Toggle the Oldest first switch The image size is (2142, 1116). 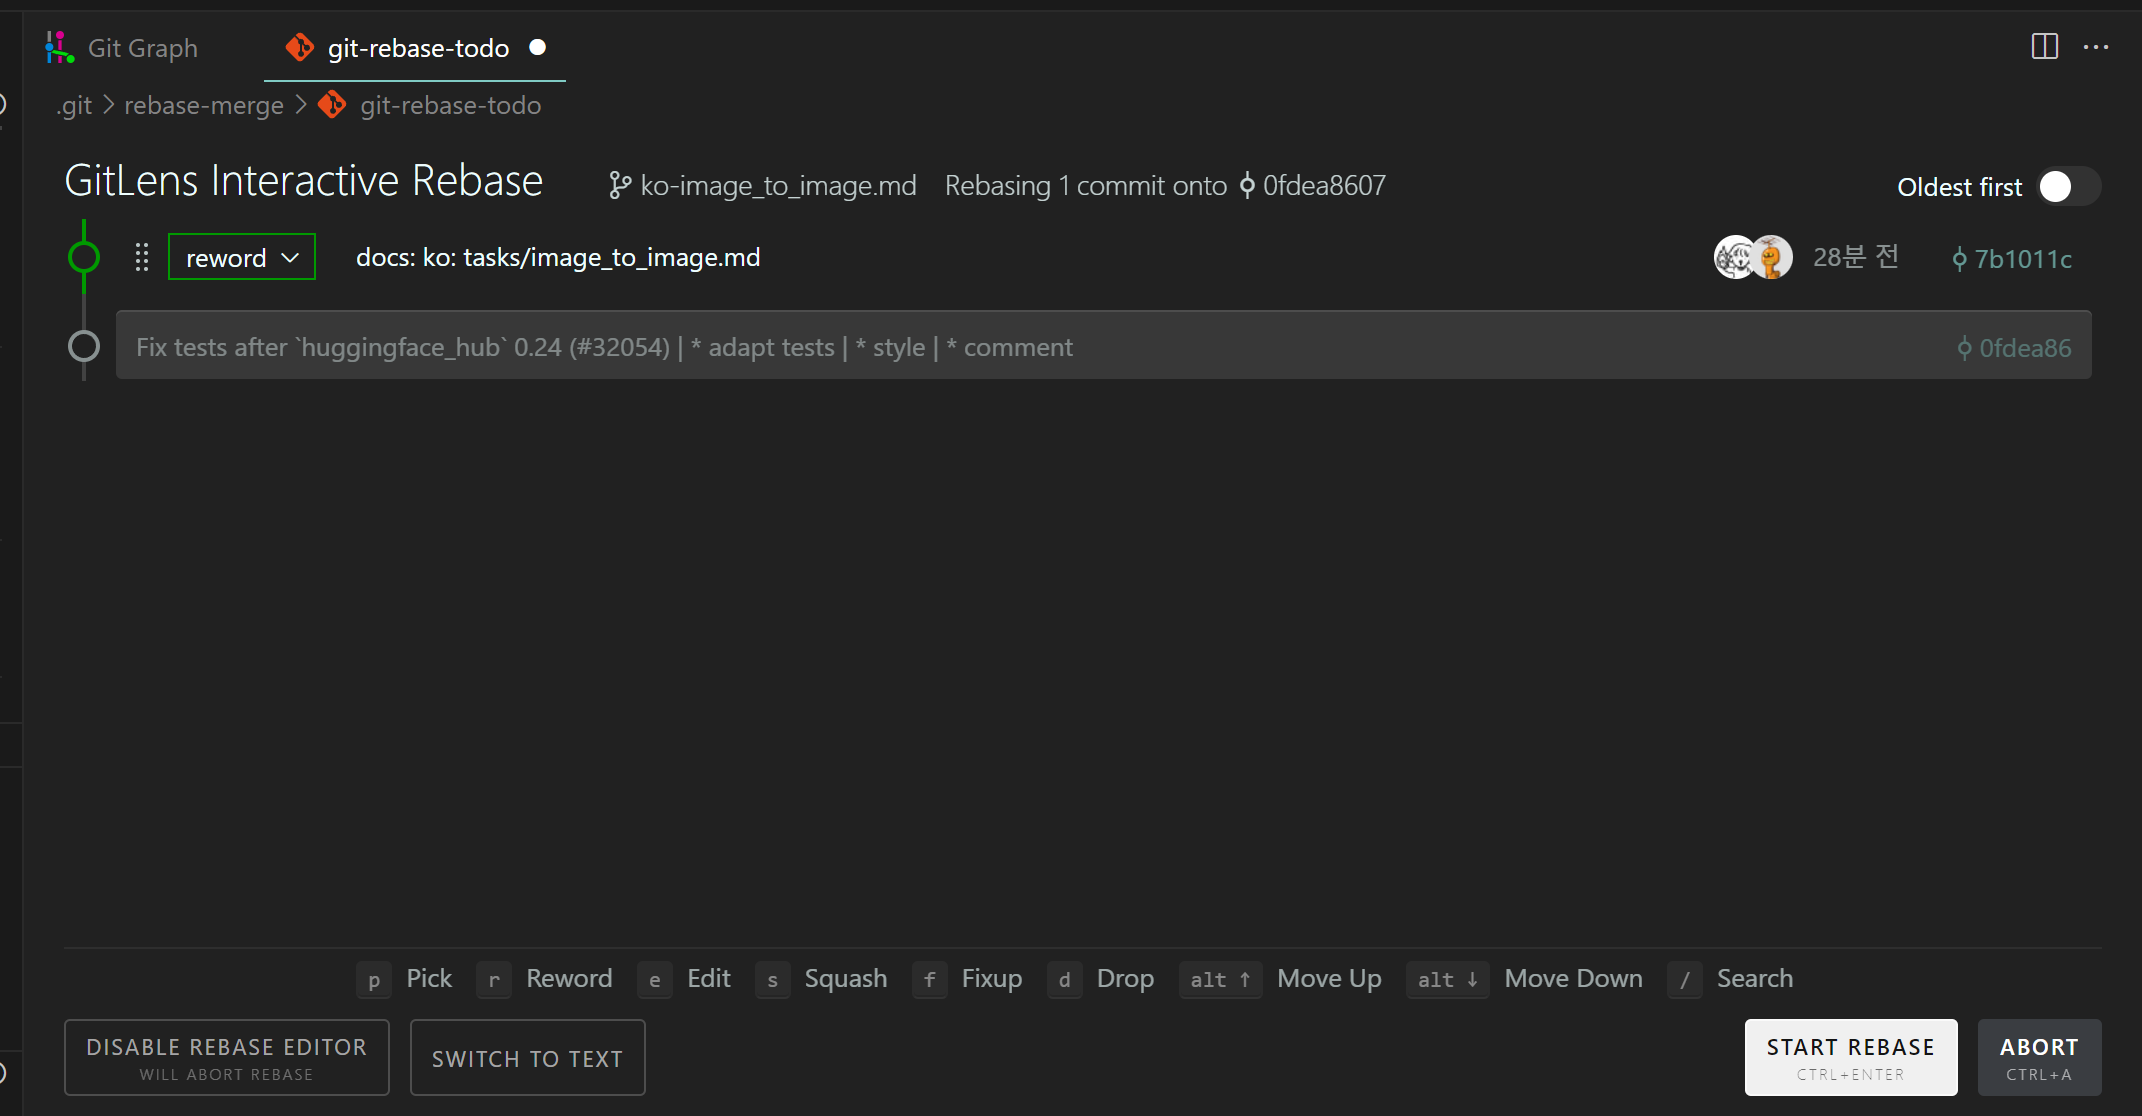(x=2067, y=187)
